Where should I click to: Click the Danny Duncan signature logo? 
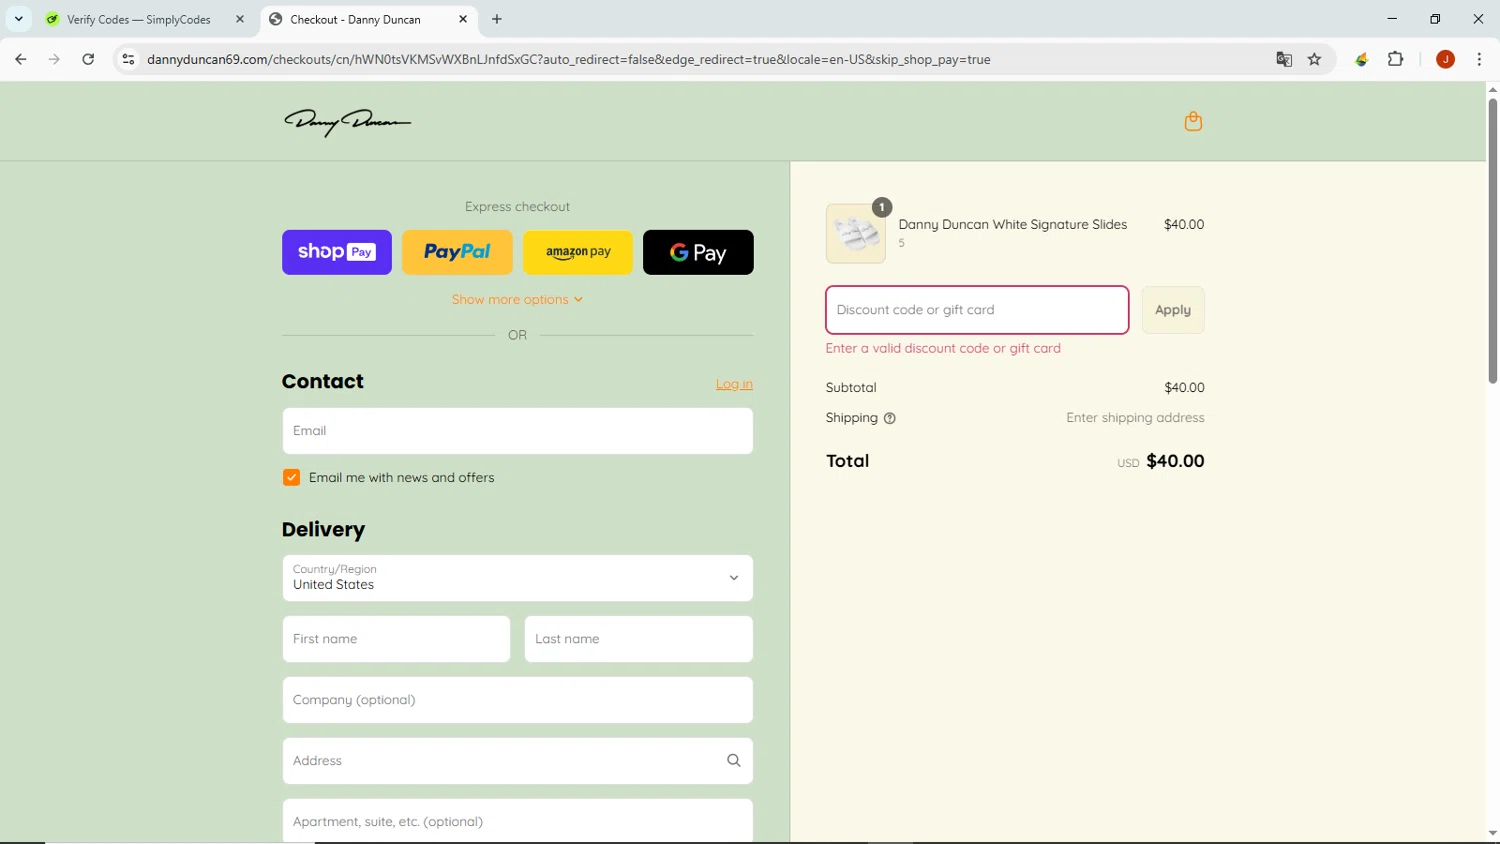(347, 122)
